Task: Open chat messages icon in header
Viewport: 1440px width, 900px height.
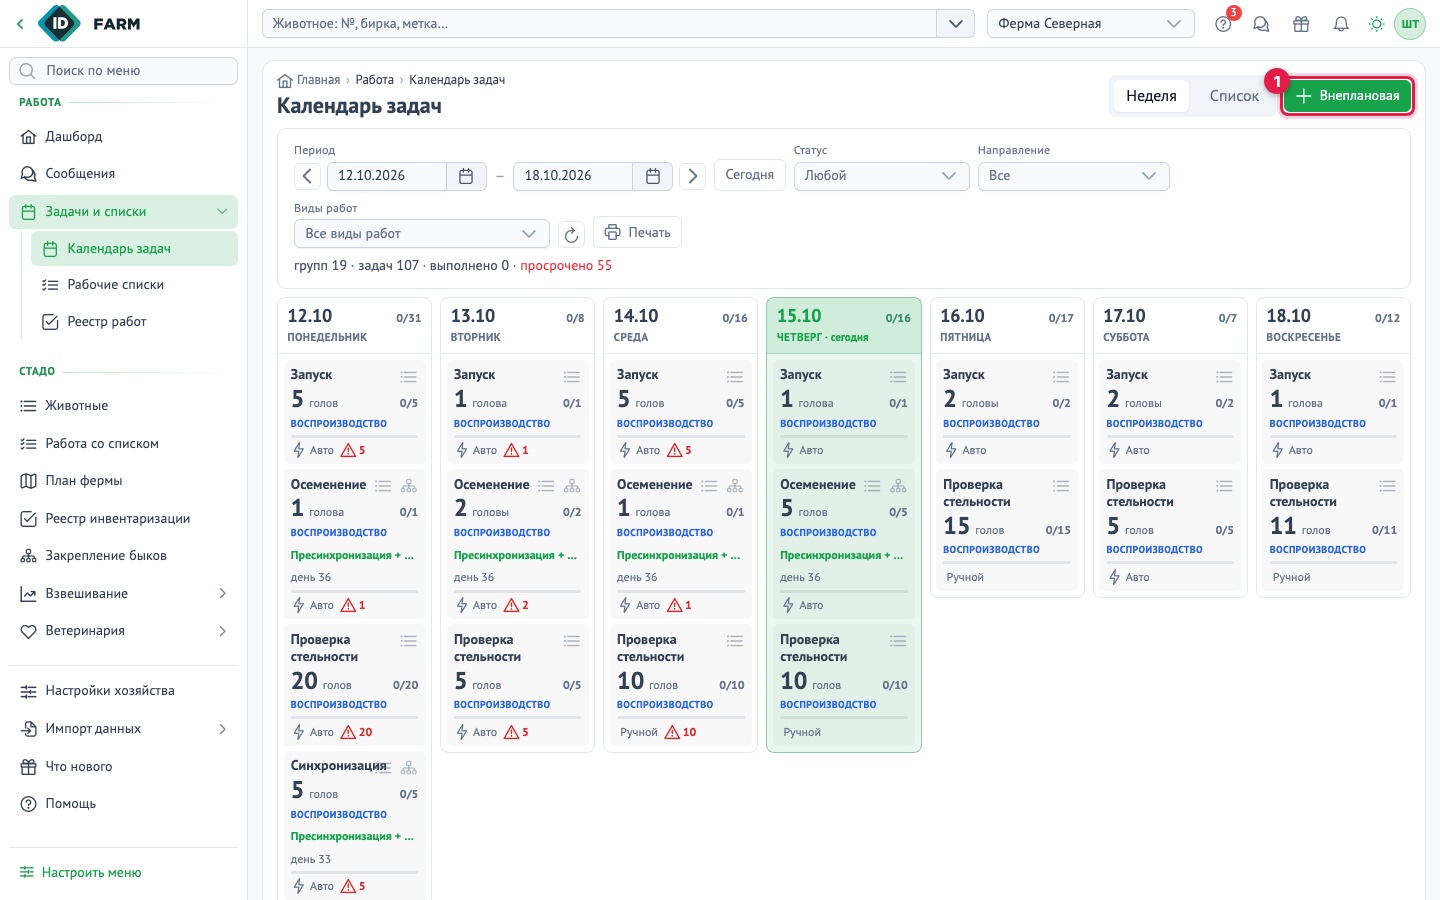Action: coord(1261,24)
